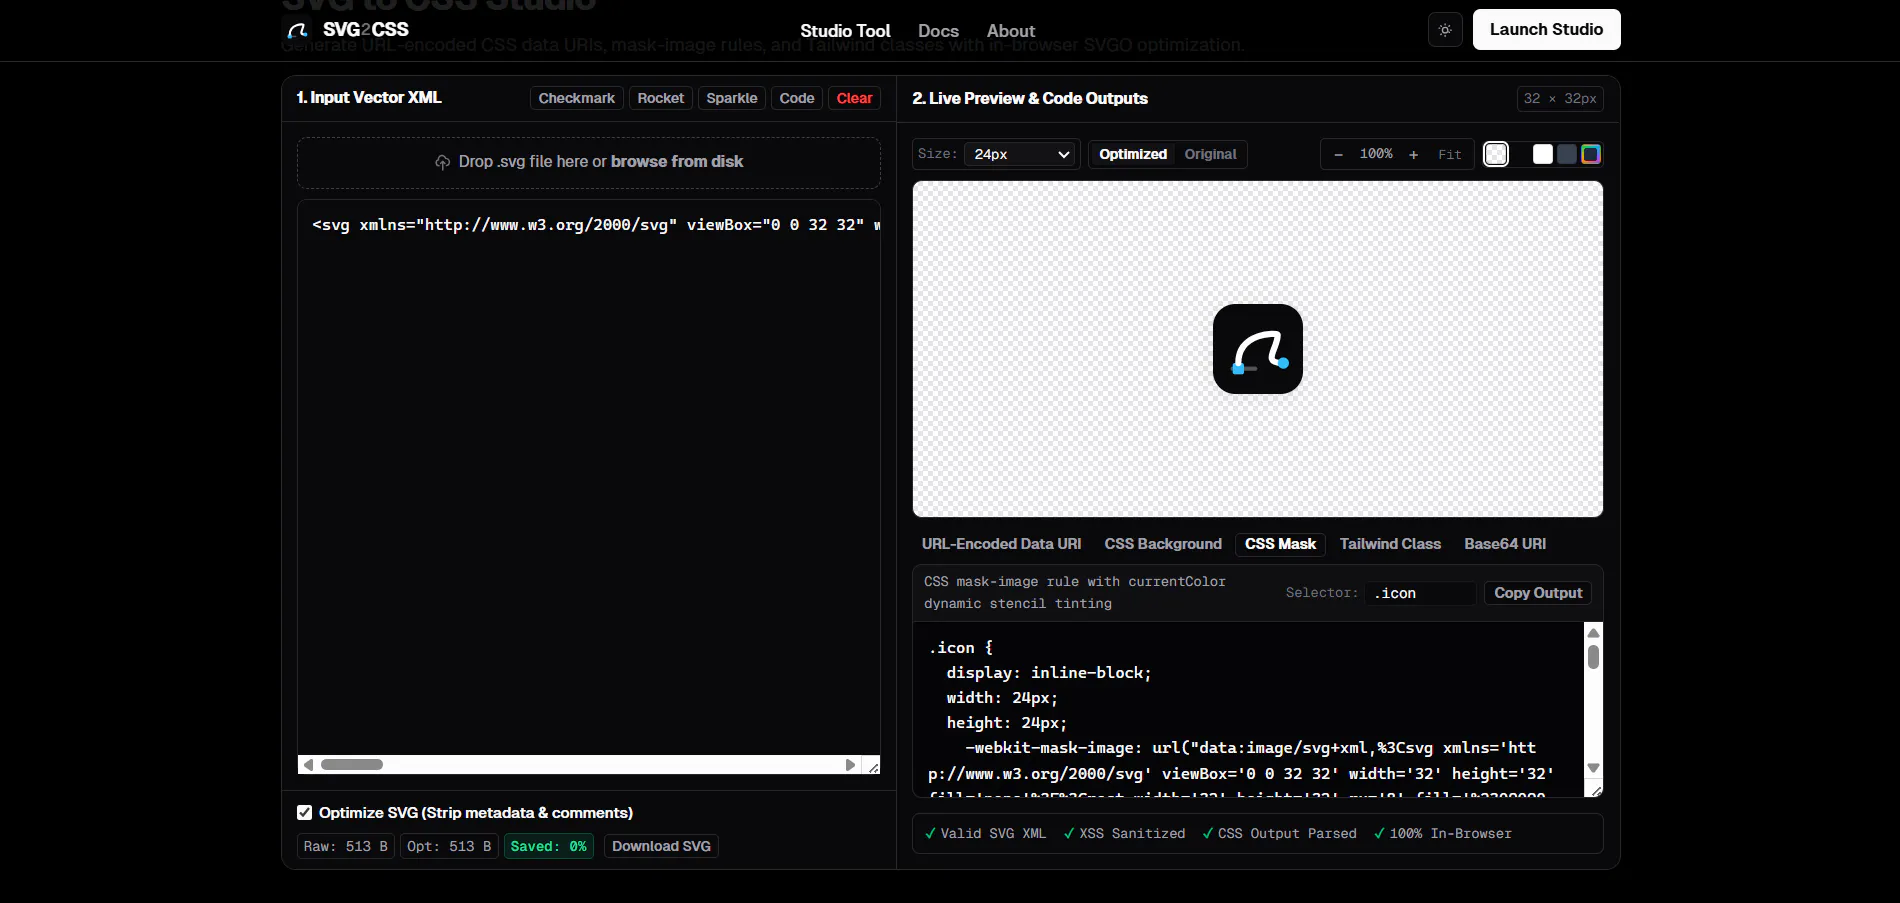The width and height of the screenshot is (1900, 903).
Task: Click Copy Output button
Action: 1538,593
